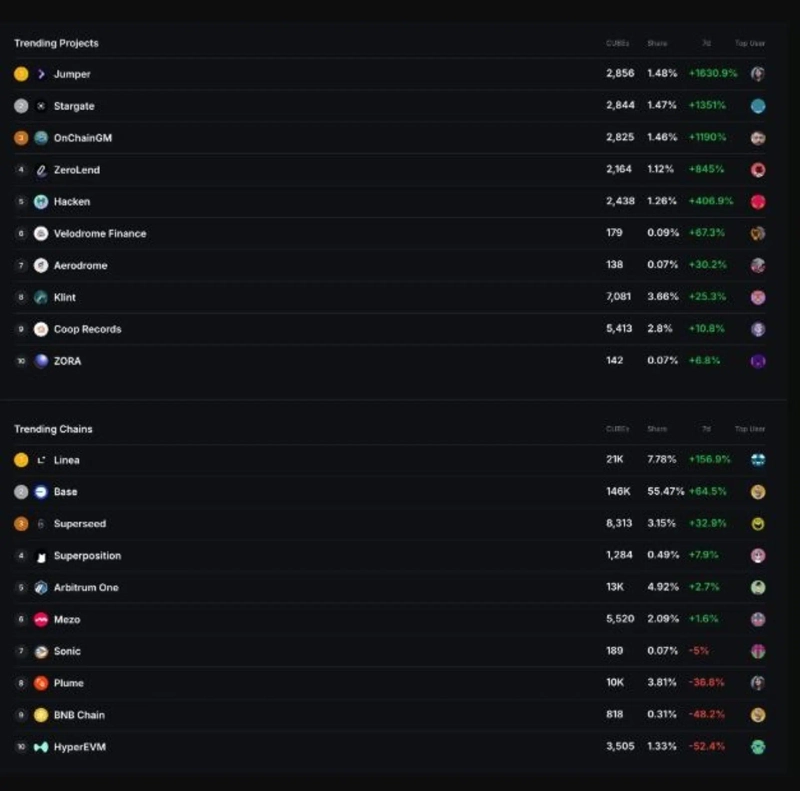Open the ZeroLend project link
Screen dimensions: 800x791
point(77,170)
